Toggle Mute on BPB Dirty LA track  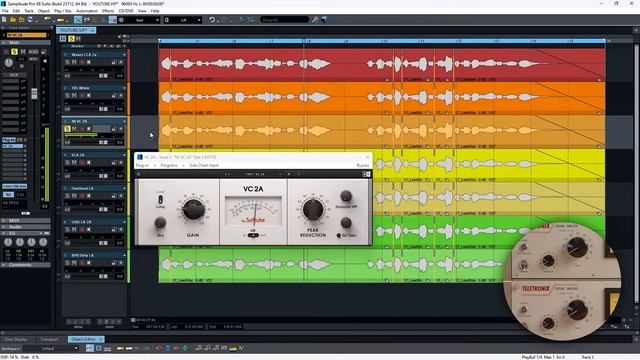click(74, 263)
